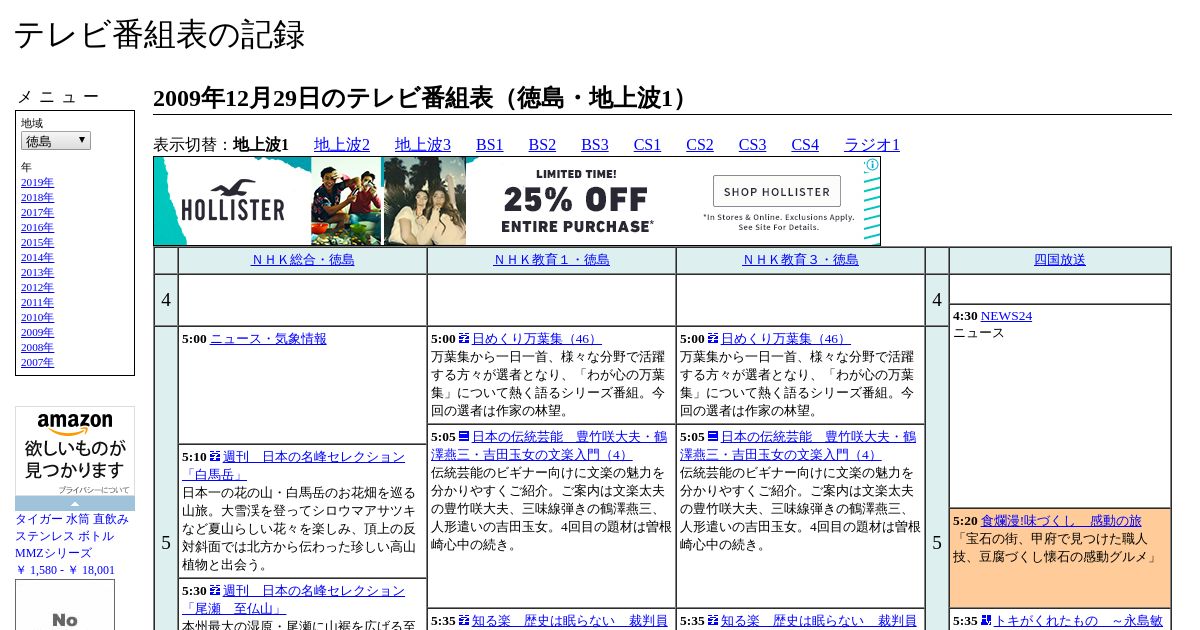Click the タイガー 水筒 Amazon product link
The height and width of the screenshot is (630, 1200).
pyautogui.click(x=72, y=544)
